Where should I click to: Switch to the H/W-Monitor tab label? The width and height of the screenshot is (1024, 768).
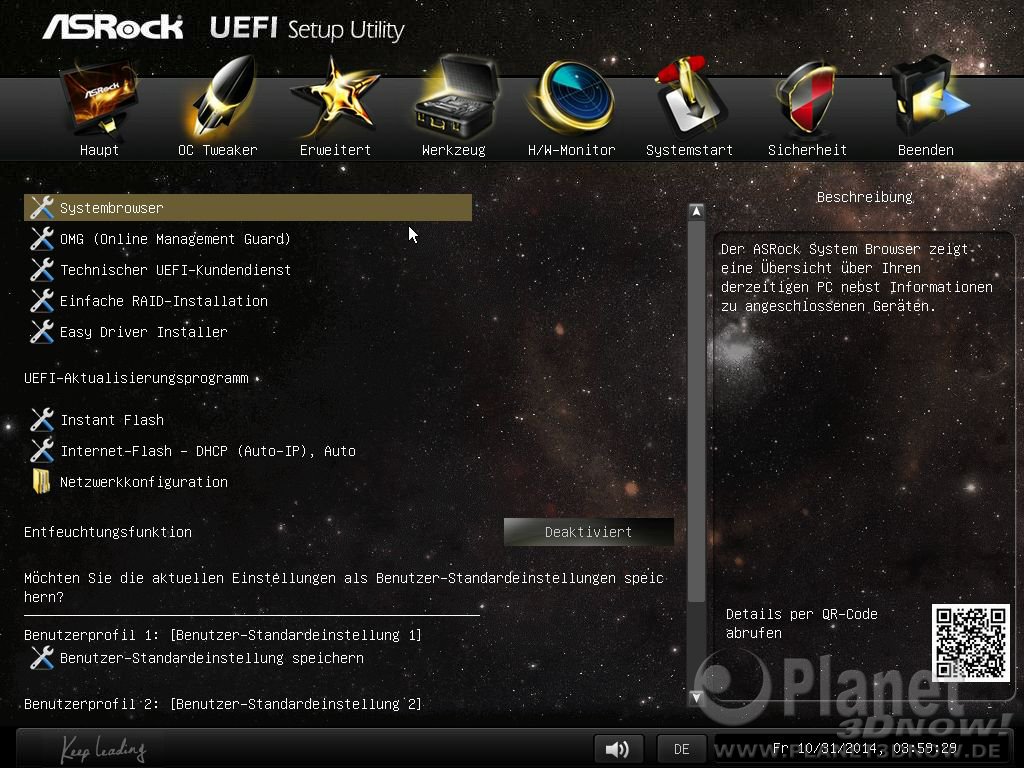pyautogui.click(x=571, y=150)
